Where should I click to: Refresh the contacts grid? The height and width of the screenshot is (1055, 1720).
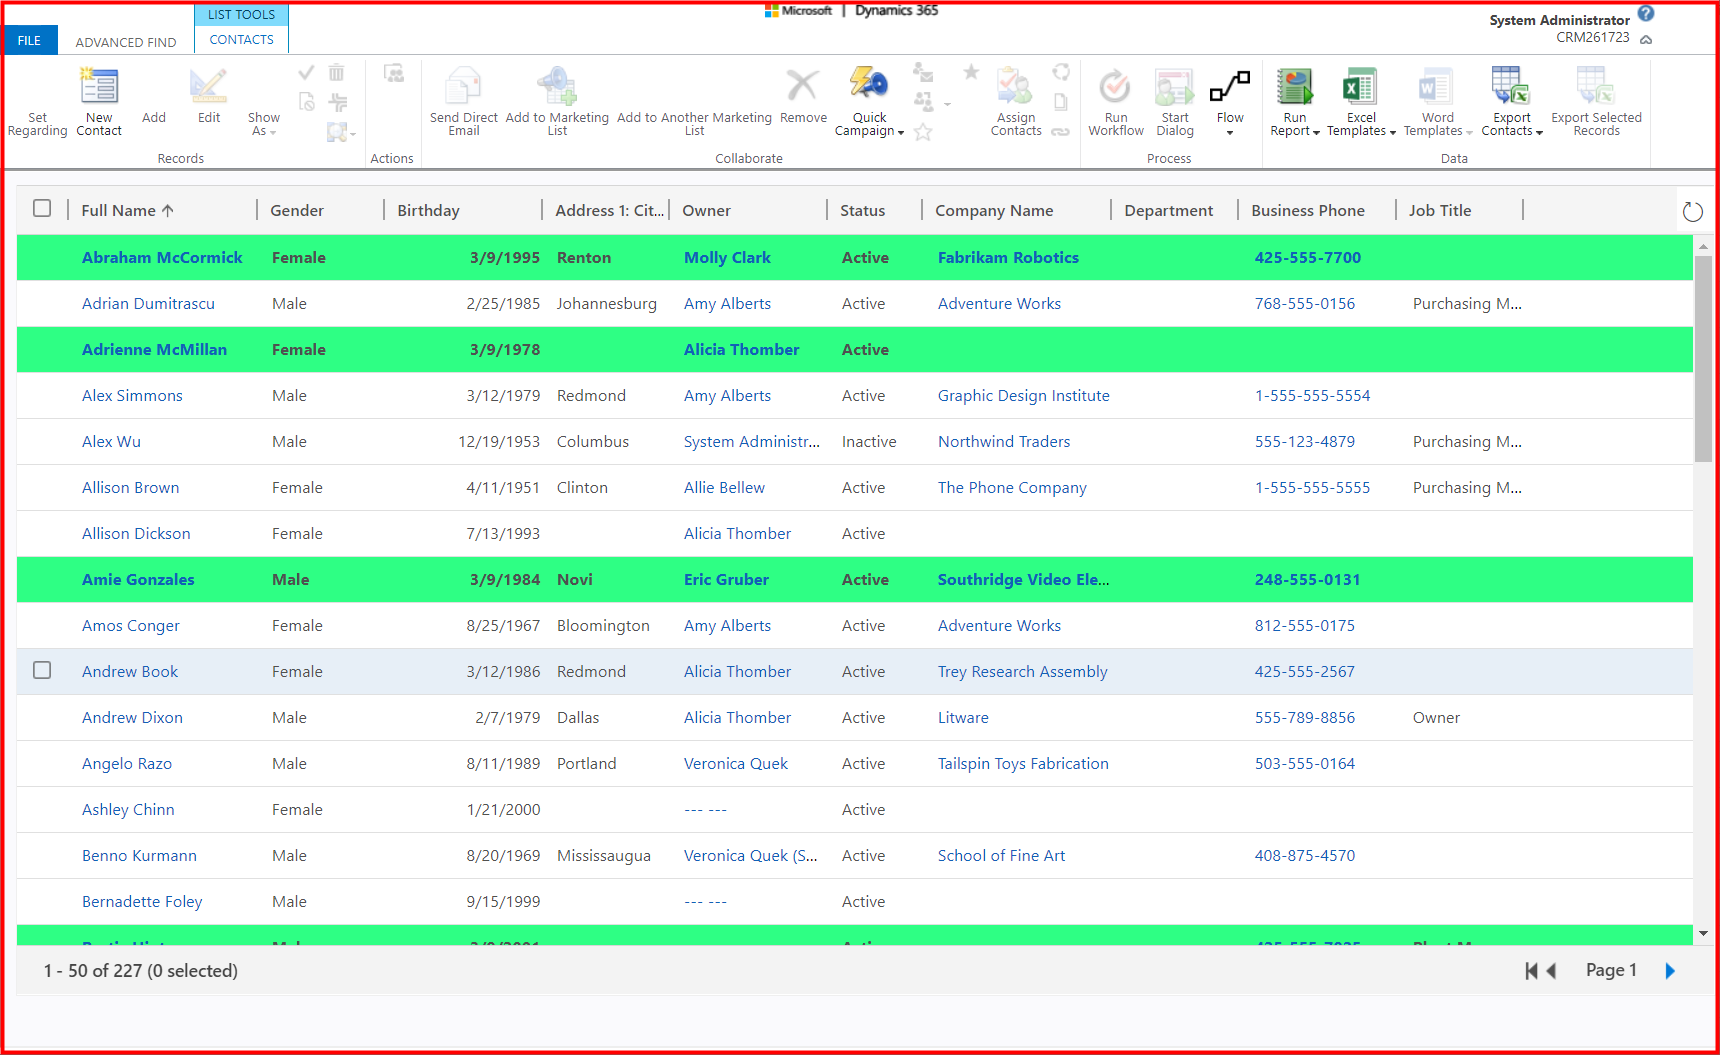1692,211
